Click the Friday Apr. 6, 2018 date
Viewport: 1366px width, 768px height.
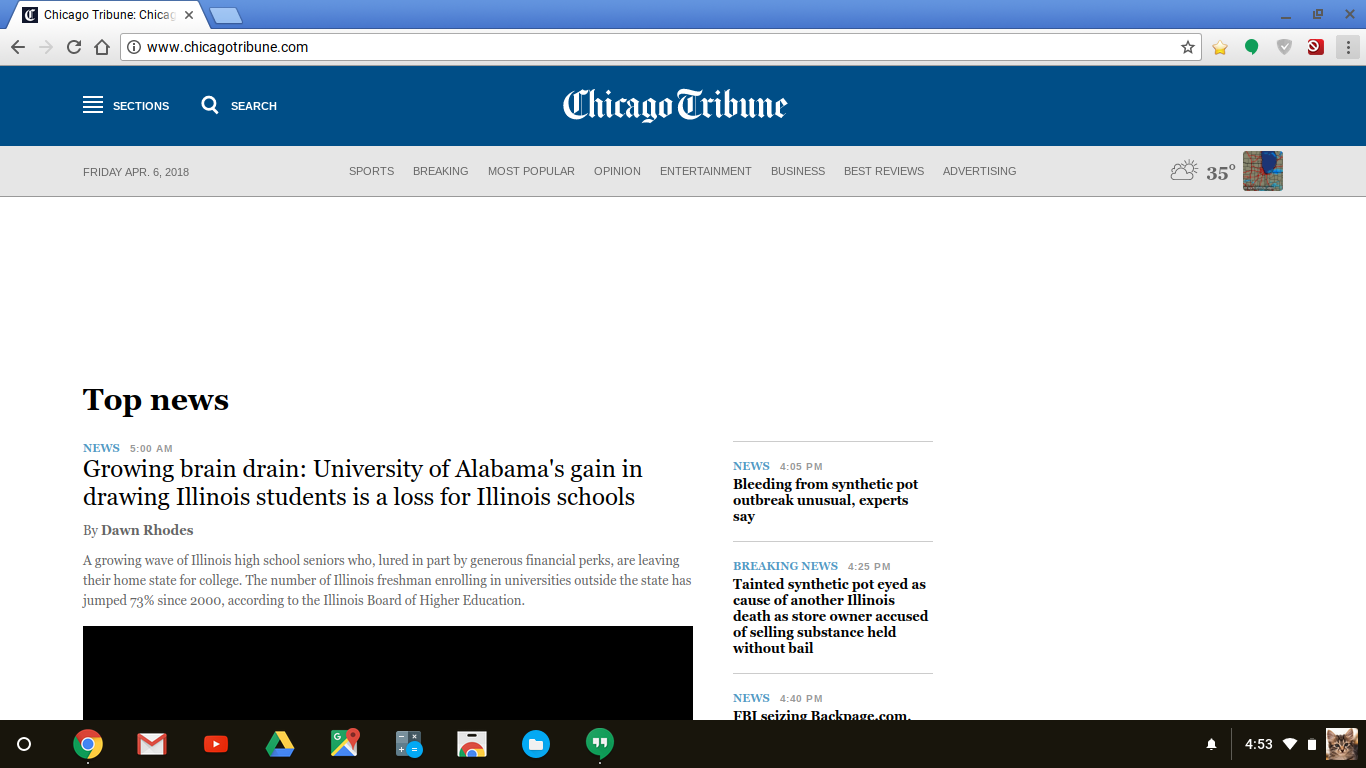coord(136,172)
